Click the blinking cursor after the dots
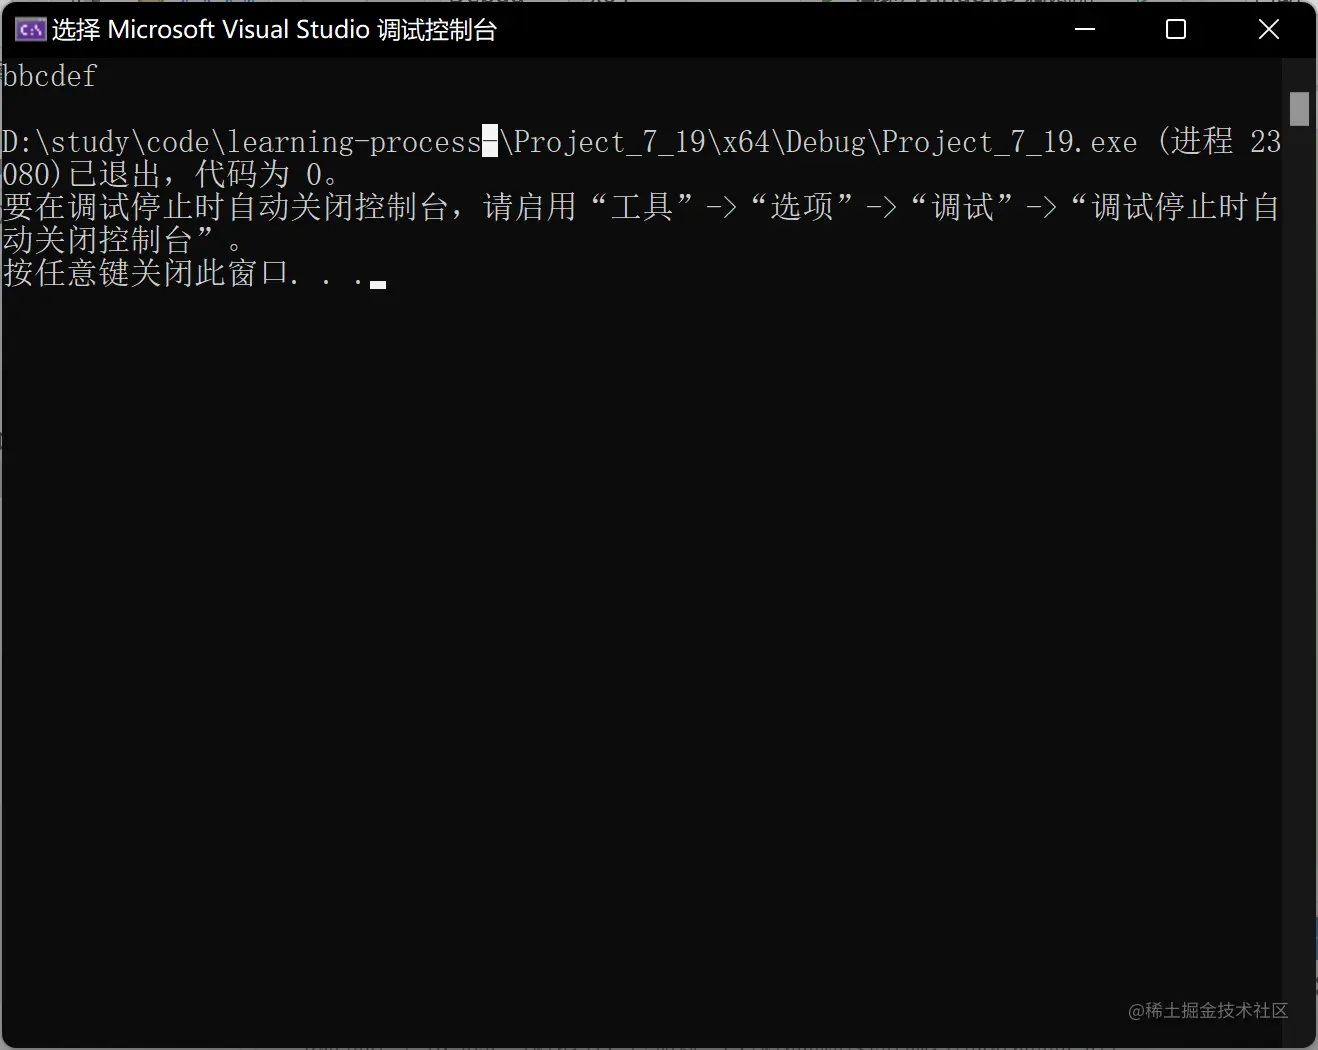The width and height of the screenshot is (1318, 1050). (378, 284)
